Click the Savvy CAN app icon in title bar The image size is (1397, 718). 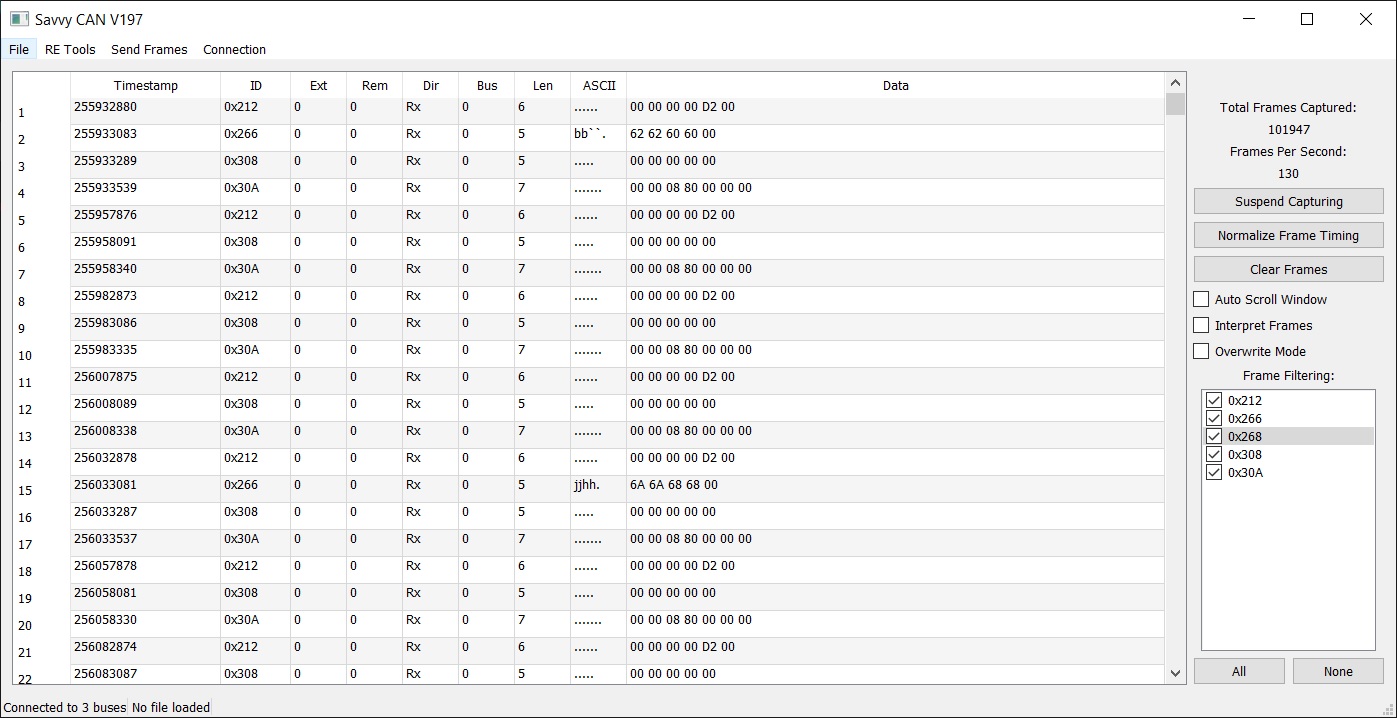pos(19,19)
